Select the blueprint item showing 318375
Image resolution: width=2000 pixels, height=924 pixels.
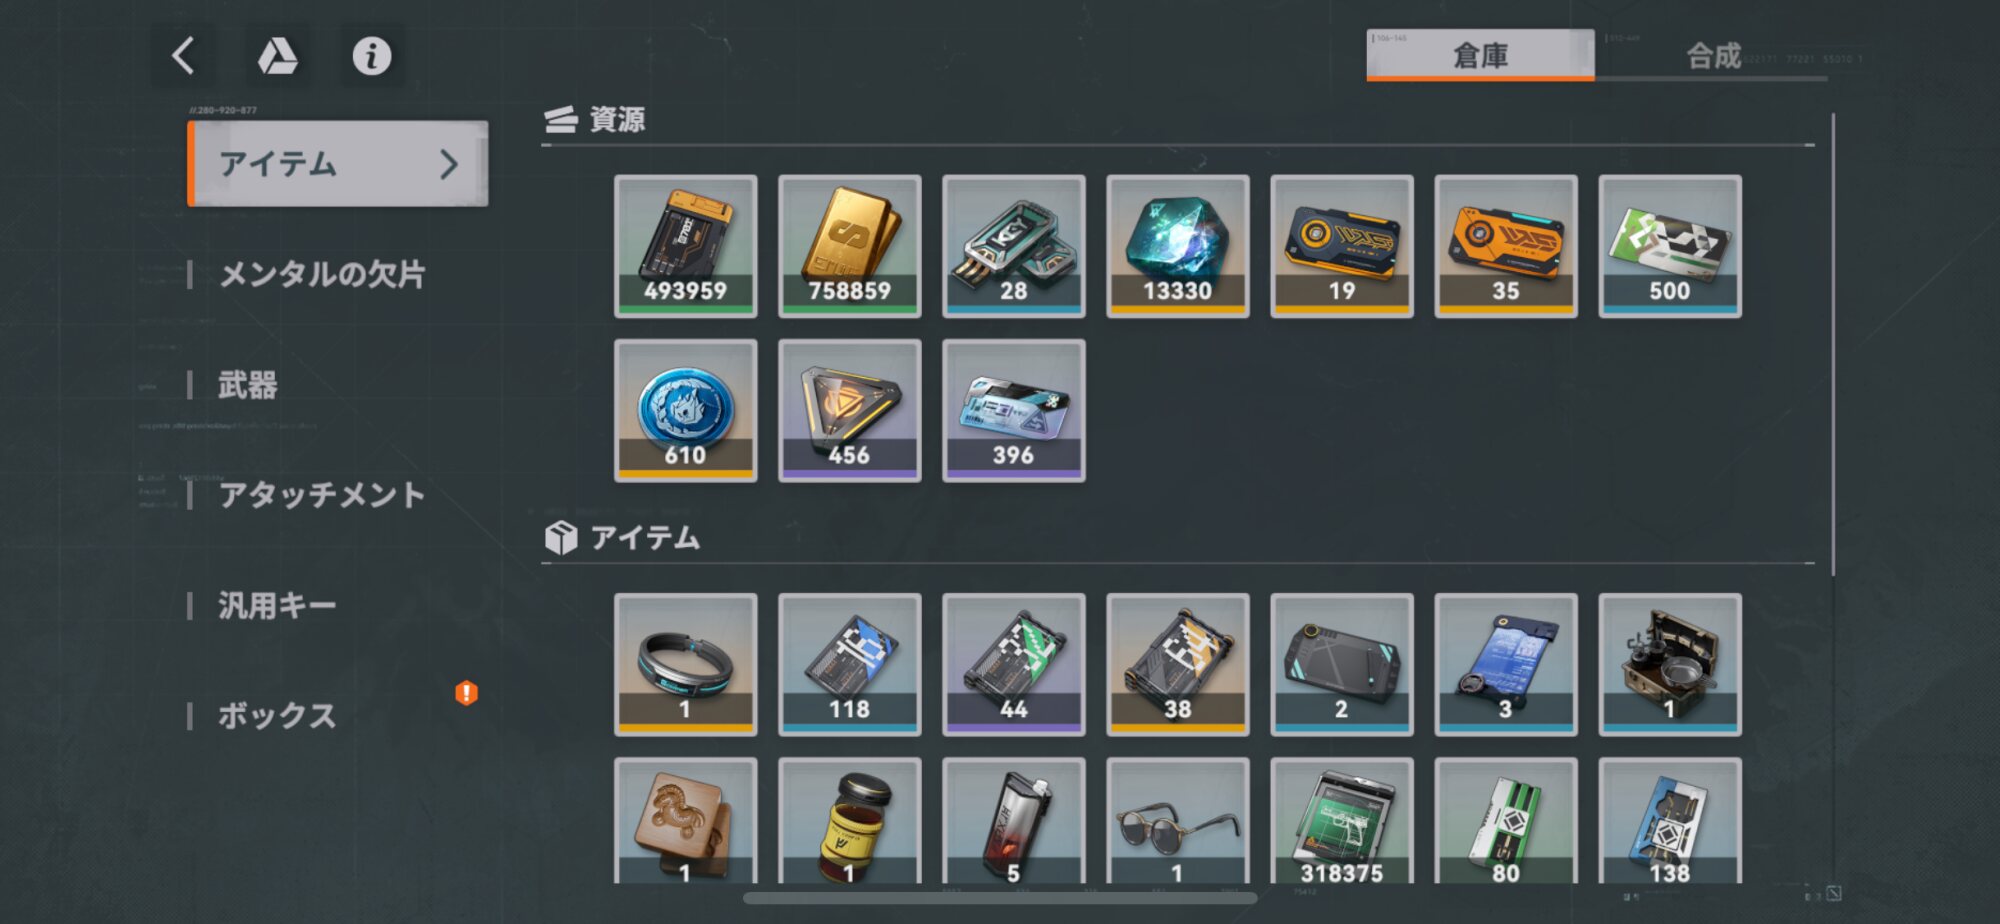(1341, 821)
